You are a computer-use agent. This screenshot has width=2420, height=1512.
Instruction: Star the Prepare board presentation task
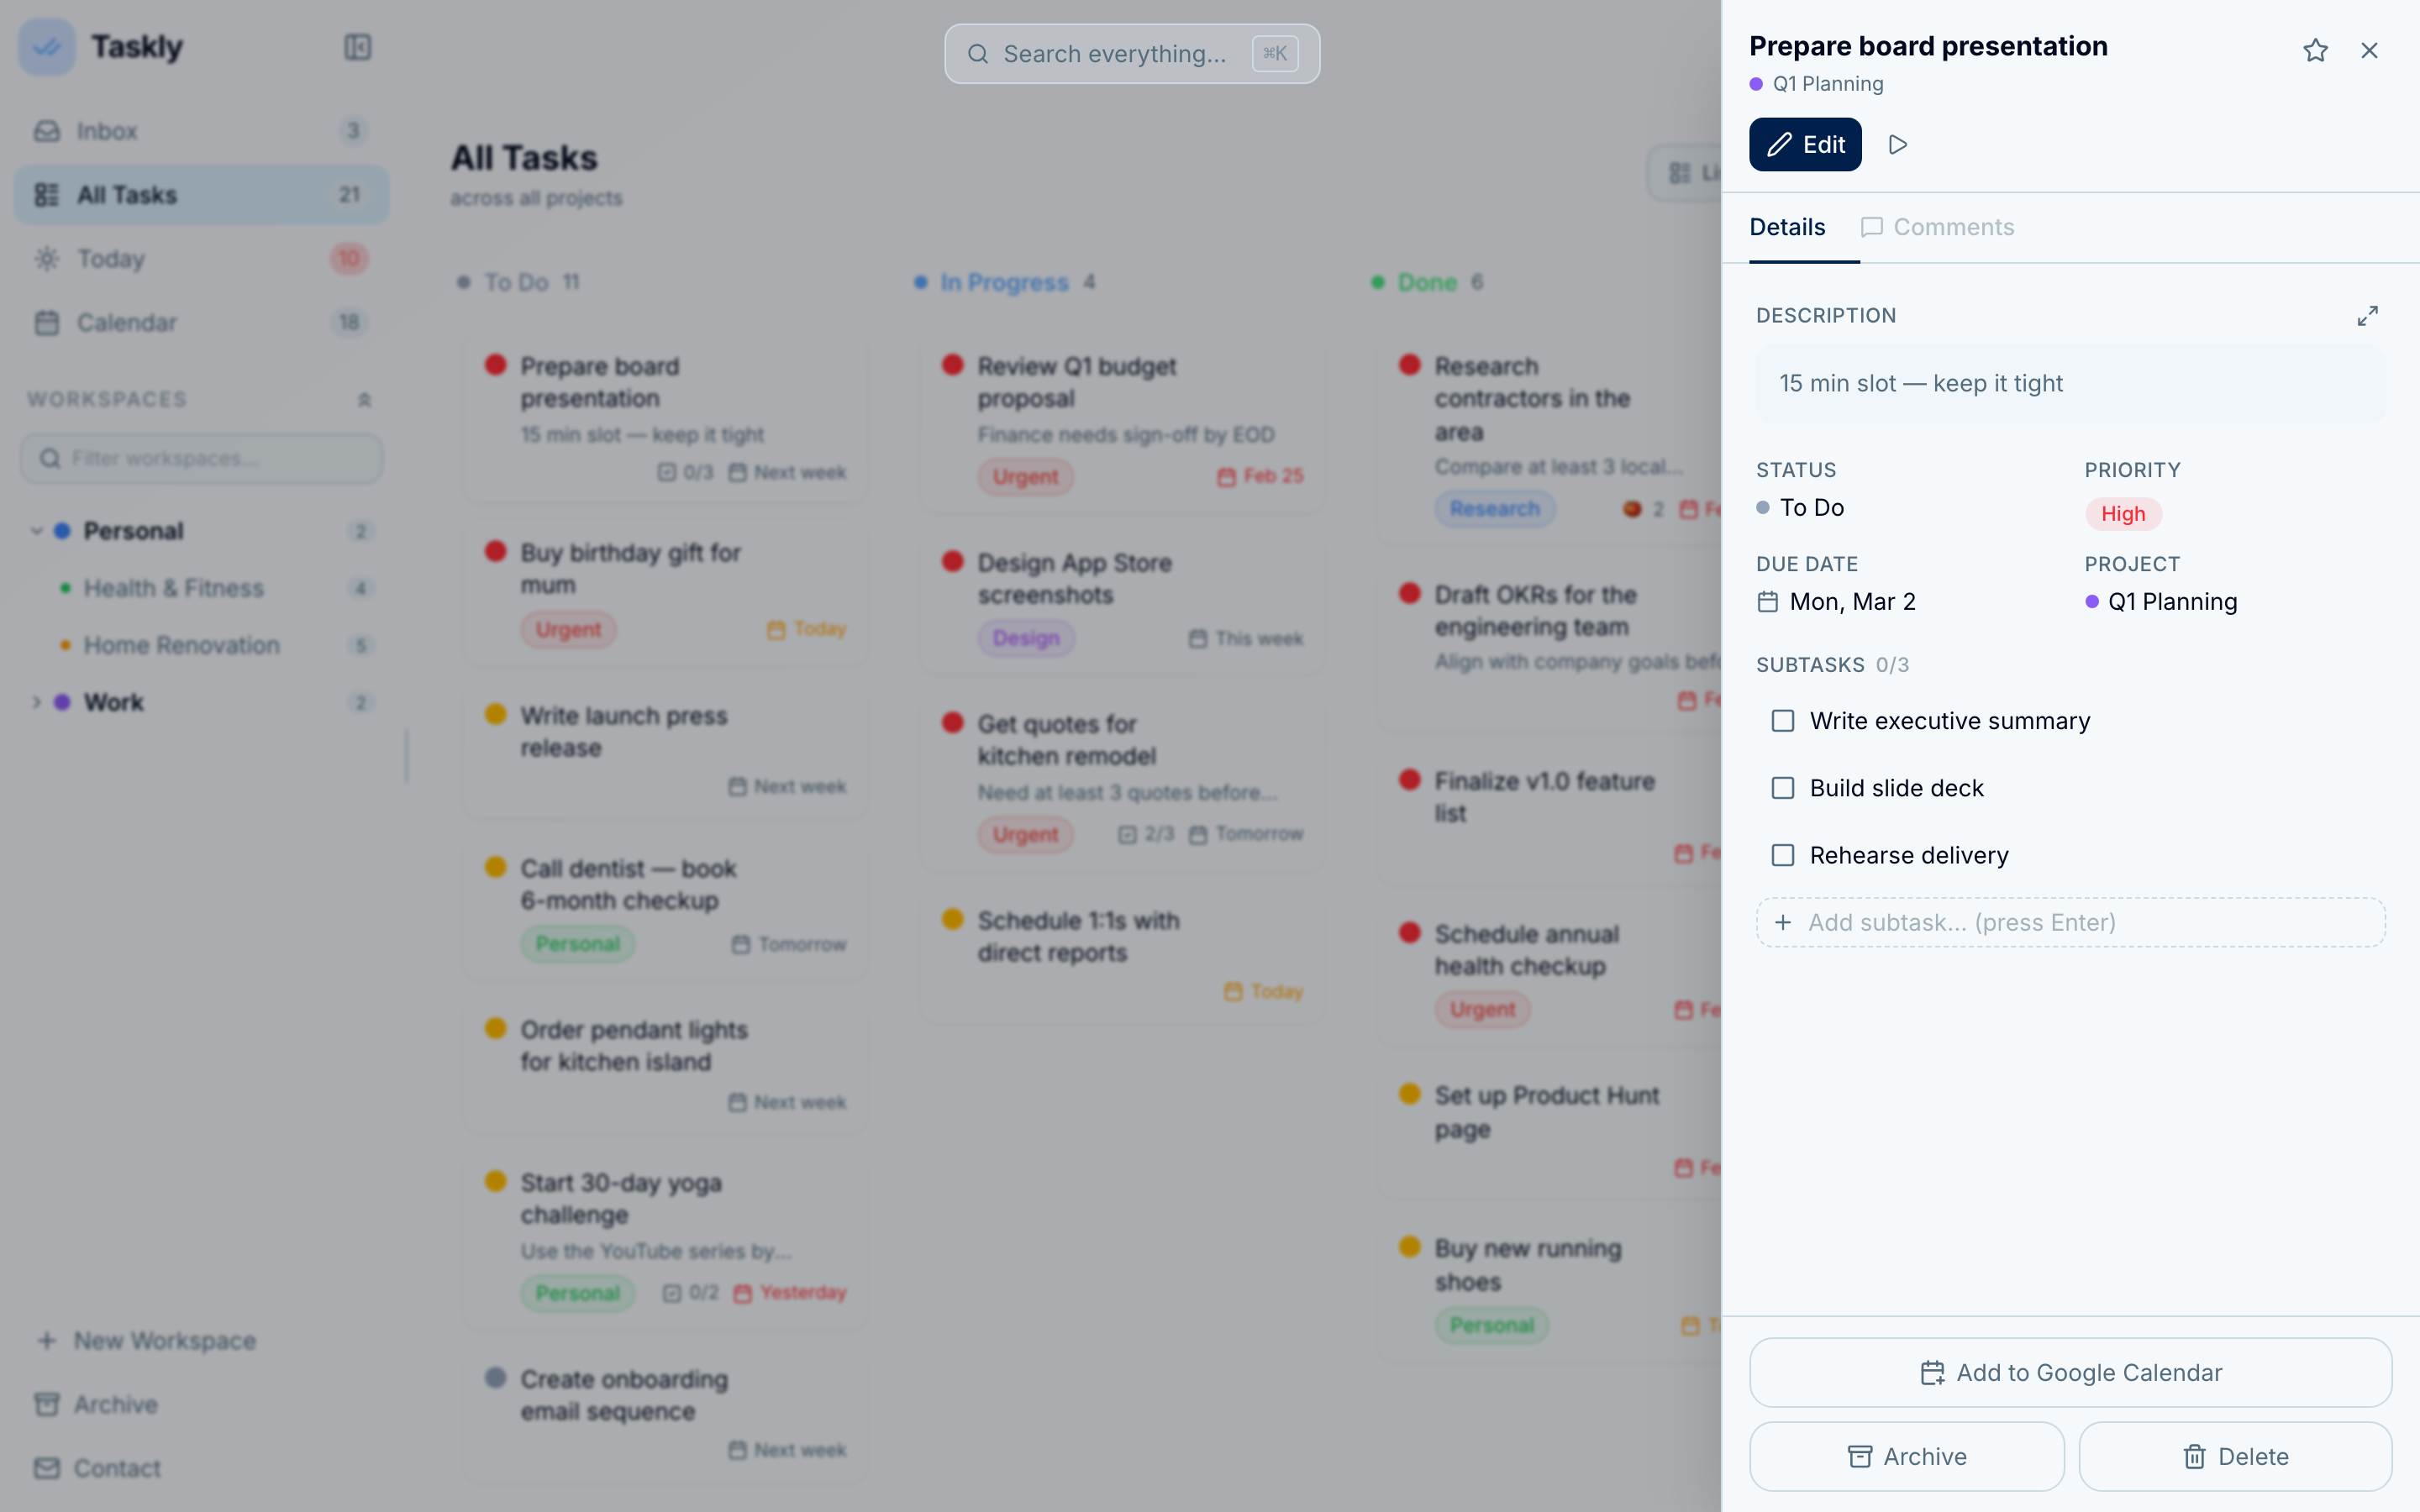point(2315,50)
